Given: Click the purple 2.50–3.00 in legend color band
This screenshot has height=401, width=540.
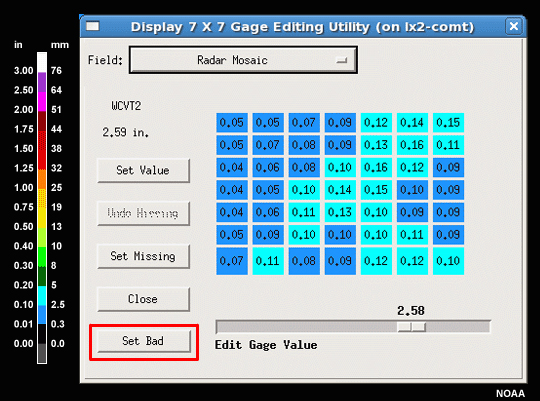Looking at the screenshot, I should (x=42, y=82).
